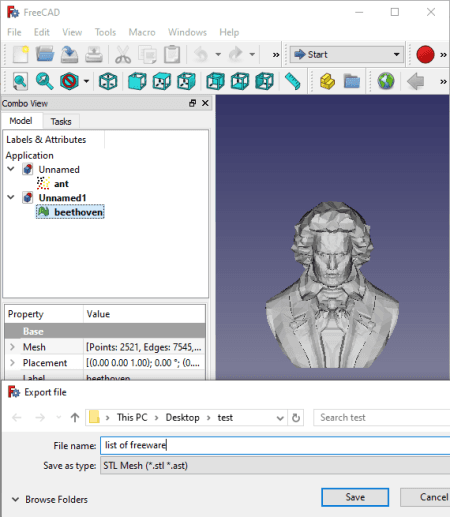Show more file toolbar items chevron
This screenshot has height=517, width=450.
tap(276, 55)
